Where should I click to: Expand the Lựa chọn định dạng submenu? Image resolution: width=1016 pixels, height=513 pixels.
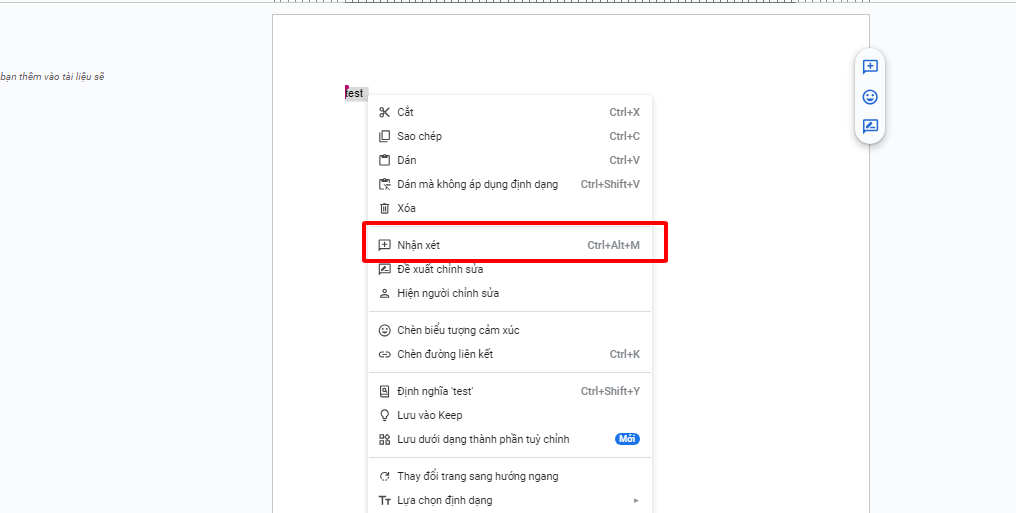444,500
